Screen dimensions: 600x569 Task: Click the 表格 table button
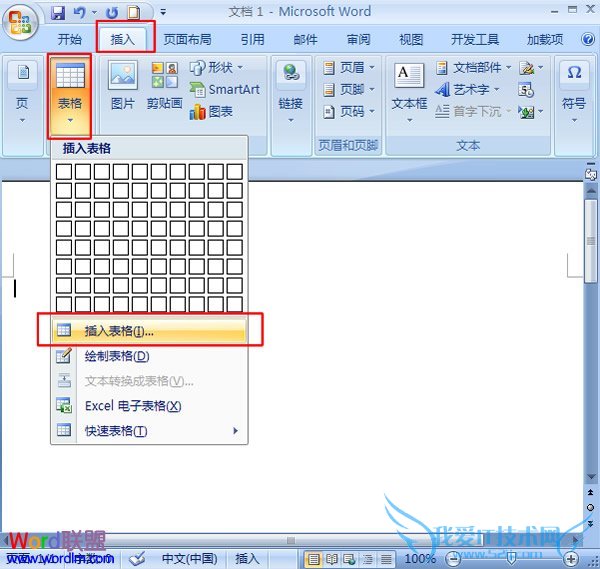pyautogui.click(x=70, y=95)
